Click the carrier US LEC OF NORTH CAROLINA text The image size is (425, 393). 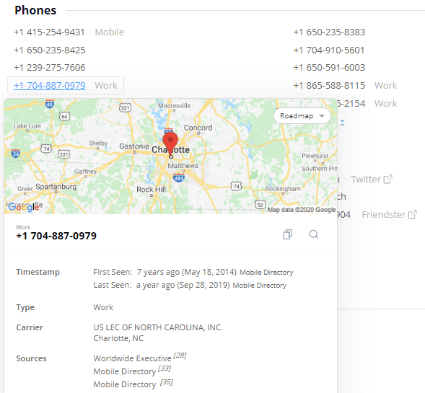[x=158, y=327]
